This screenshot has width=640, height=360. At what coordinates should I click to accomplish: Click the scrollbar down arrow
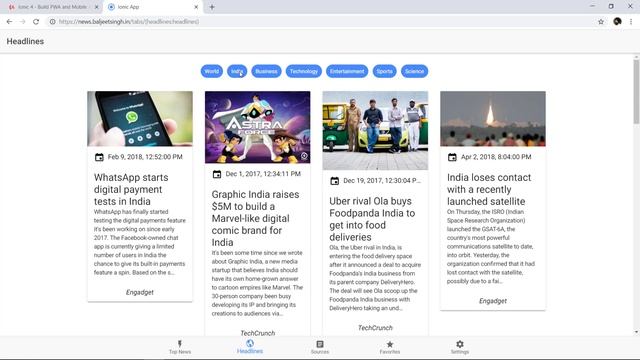click(x=636, y=332)
